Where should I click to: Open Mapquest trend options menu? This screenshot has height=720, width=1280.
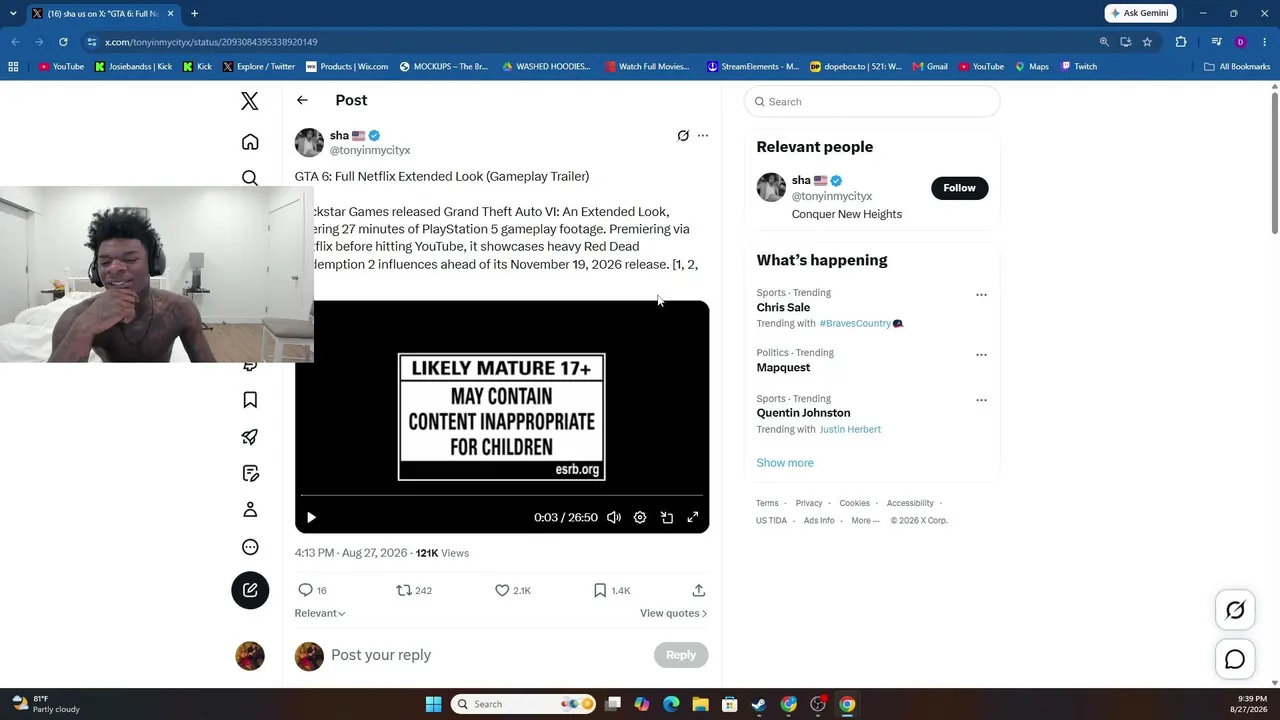pyautogui.click(x=981, y=355)
